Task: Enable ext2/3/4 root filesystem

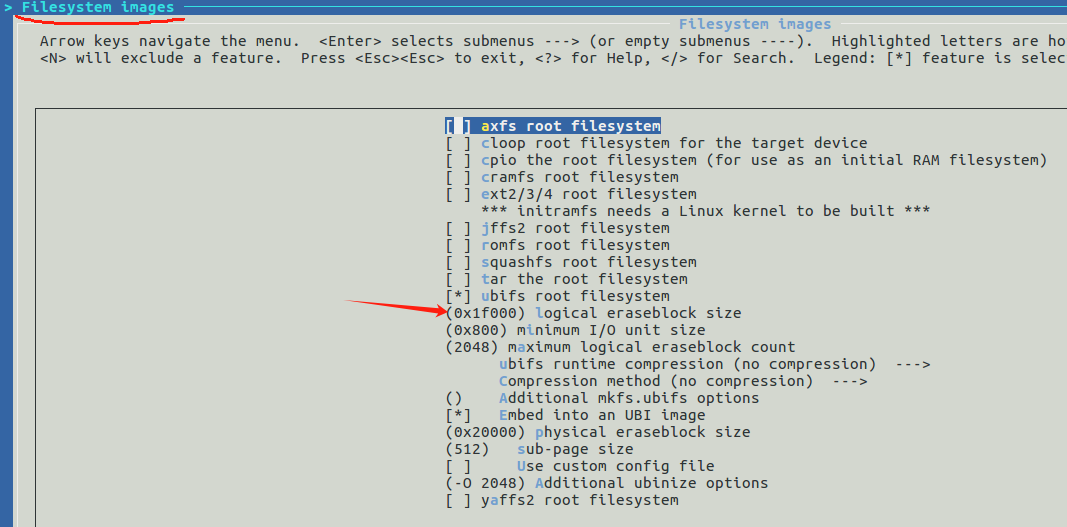Action: click(458, 194)
